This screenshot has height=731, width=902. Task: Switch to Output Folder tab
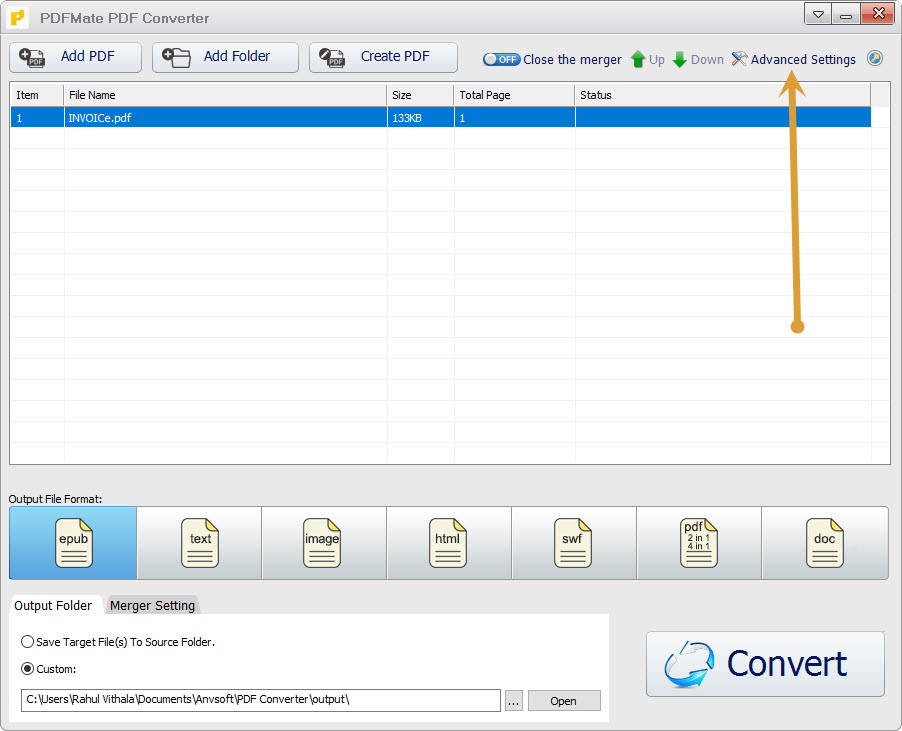[x=53, y=606]
